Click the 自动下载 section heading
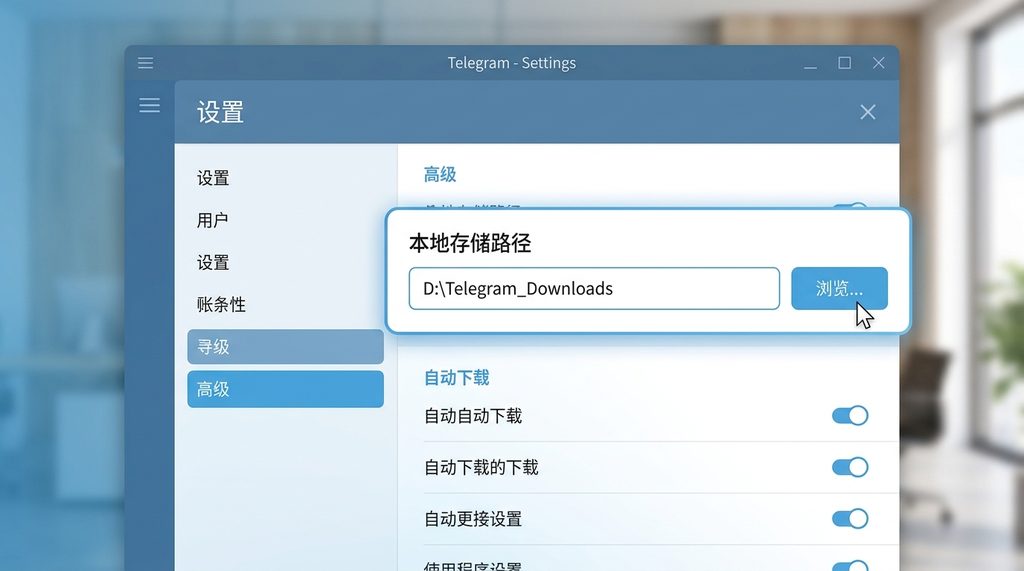 click(x=456, y=378)
